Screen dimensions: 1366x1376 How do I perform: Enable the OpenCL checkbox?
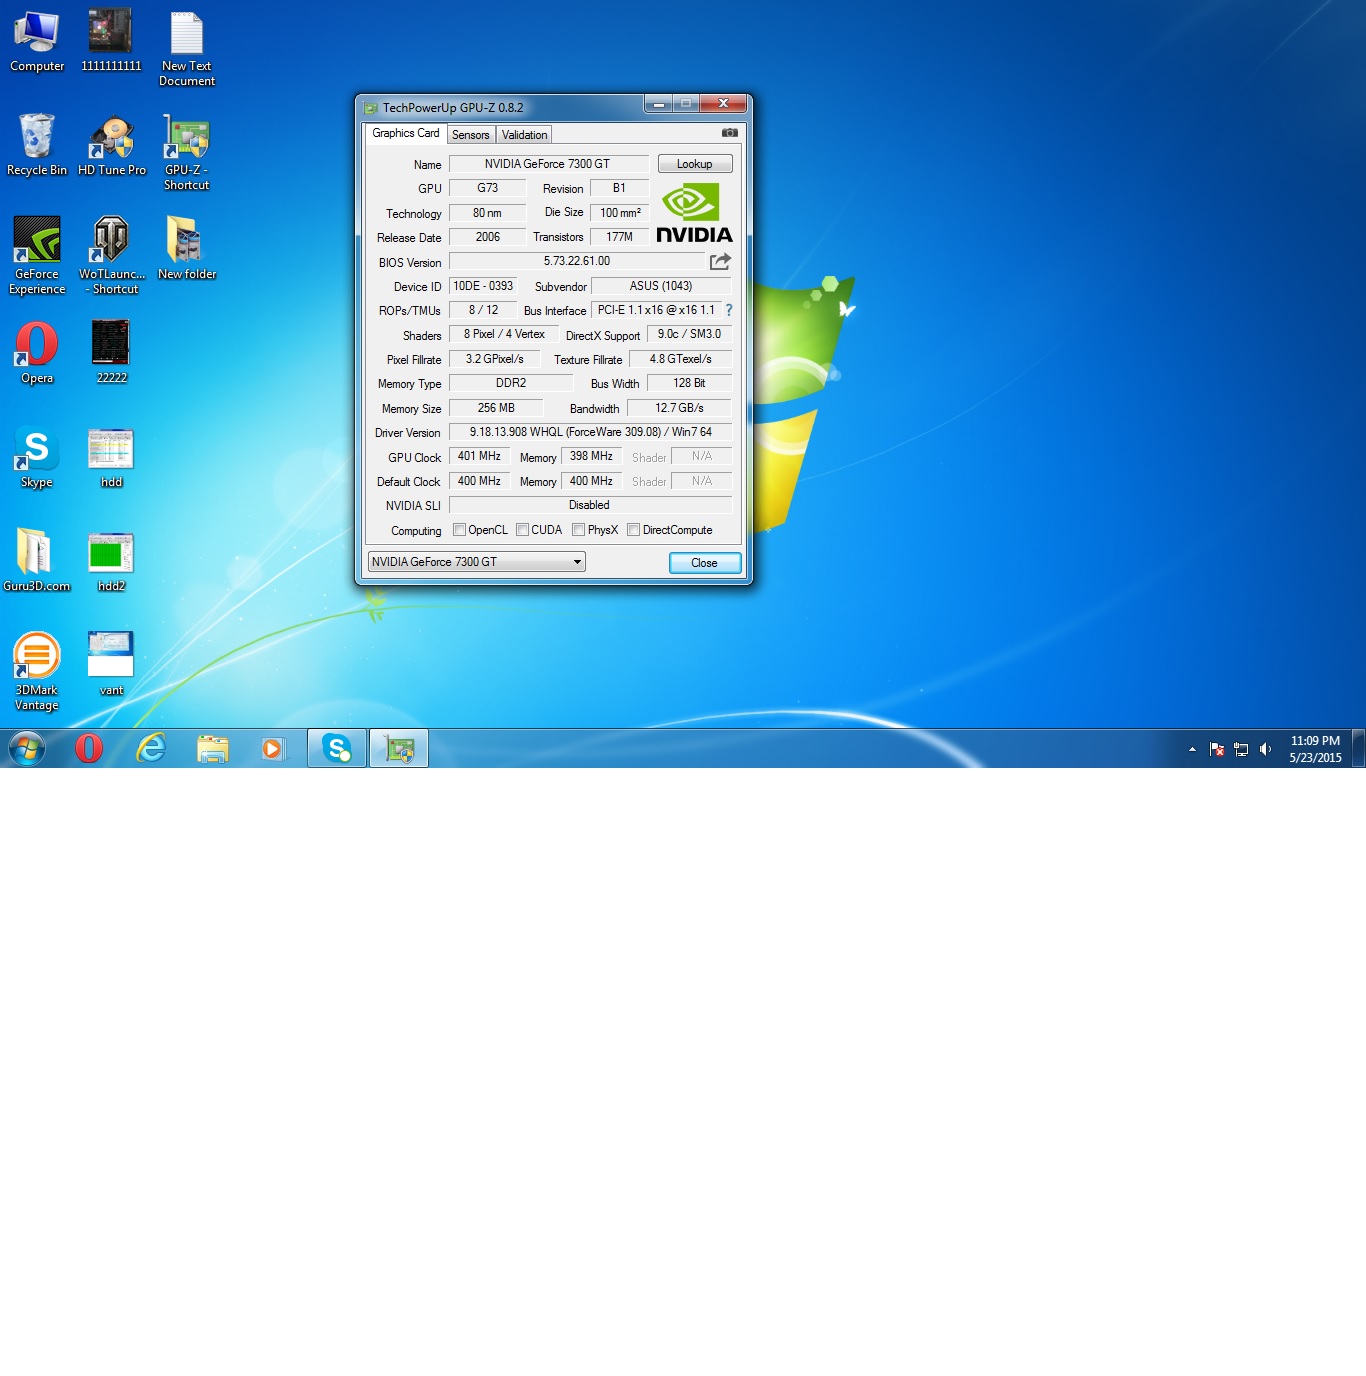pos(460,530)
